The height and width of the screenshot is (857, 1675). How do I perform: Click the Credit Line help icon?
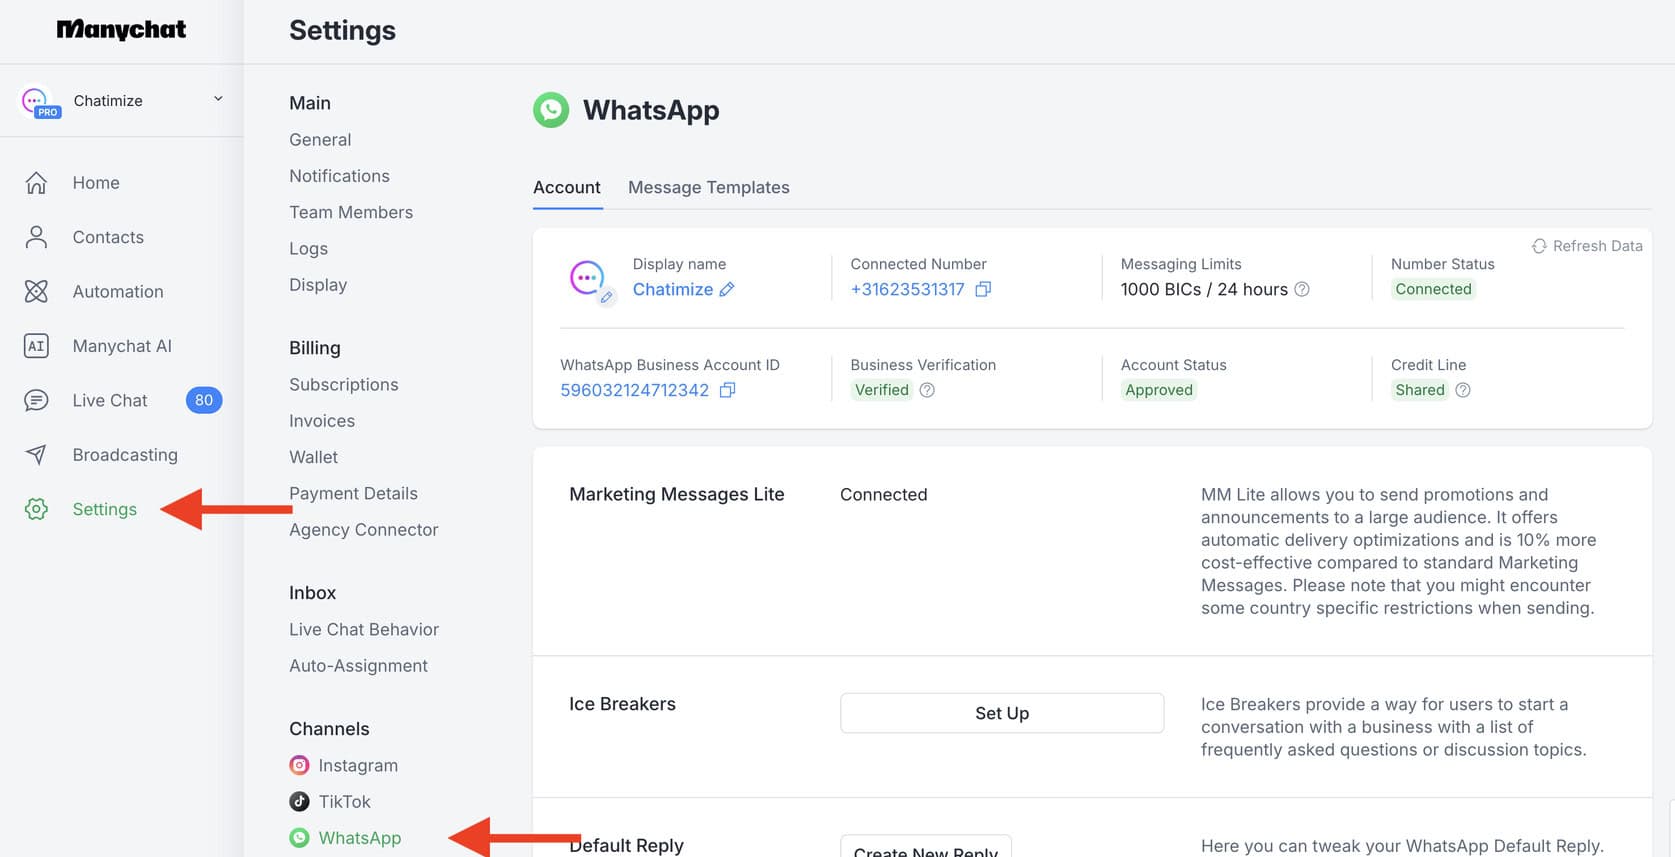pos(1463,390)
